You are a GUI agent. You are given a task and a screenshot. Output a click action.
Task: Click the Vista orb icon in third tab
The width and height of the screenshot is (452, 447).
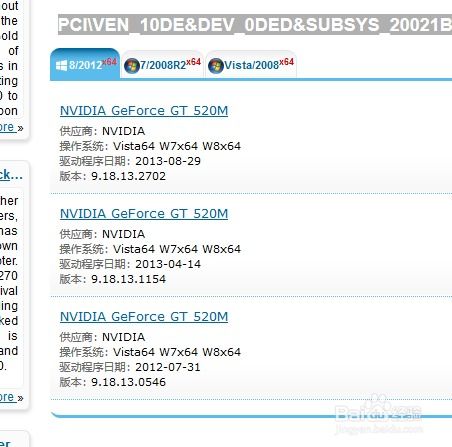pyautogui.click(x=216, y=65)
